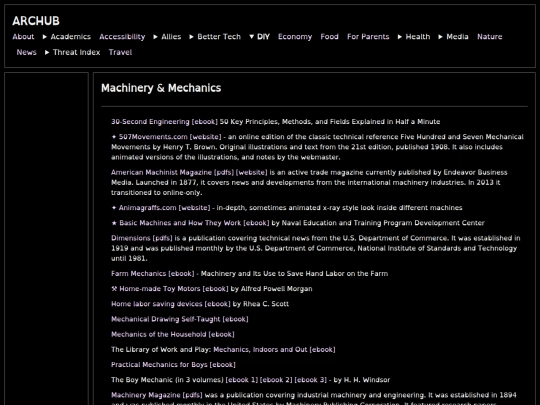Expand the Better Tech submenu arrow
Viewport: 540px width, 405px height.
(191, 37)
